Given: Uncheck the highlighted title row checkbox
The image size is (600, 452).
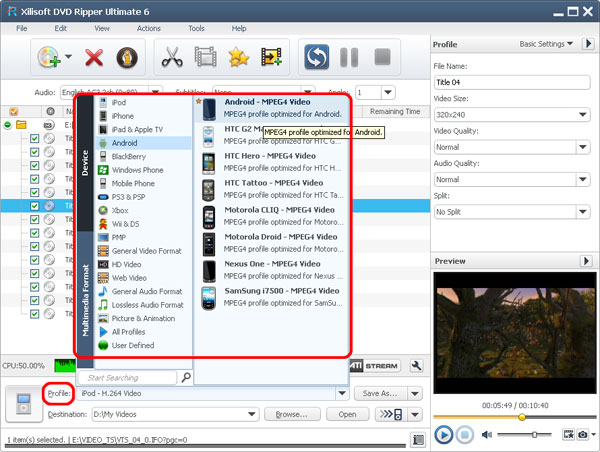Looking at the screenshot, I should tap(34, 206).
